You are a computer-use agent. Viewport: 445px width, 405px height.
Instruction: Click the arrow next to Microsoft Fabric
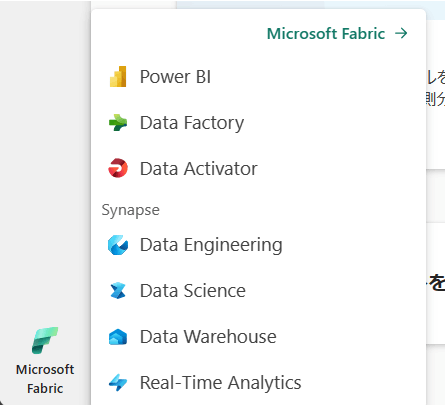401,33
